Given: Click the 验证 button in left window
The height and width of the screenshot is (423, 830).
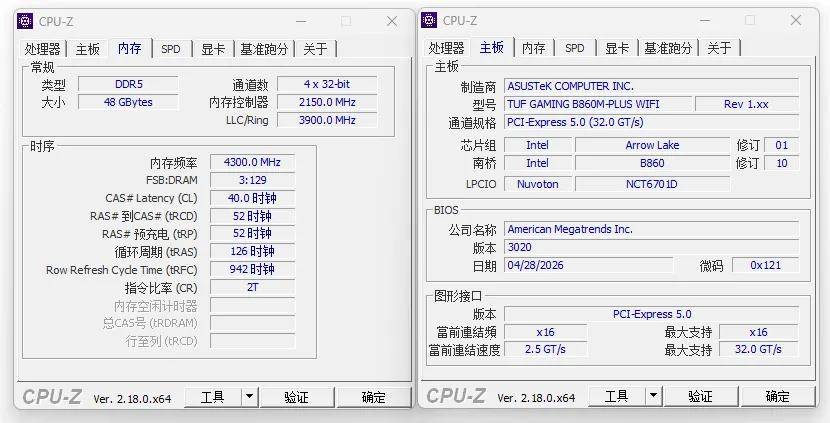Looking at the screenshot, I should click(x=296, y=397).
